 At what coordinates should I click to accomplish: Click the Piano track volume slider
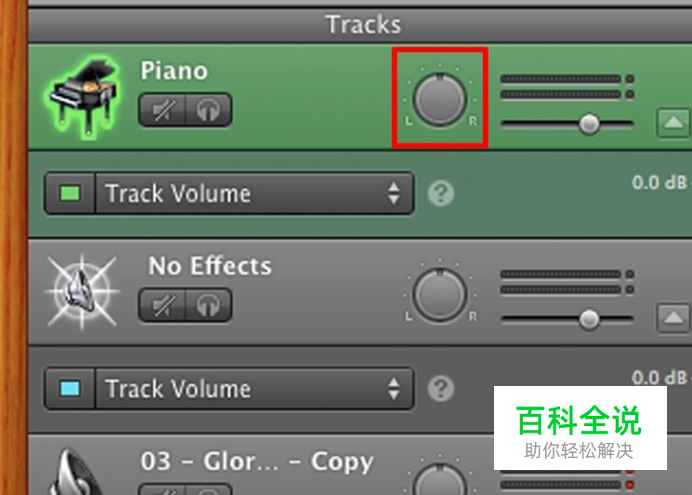[x=568, y=124]
